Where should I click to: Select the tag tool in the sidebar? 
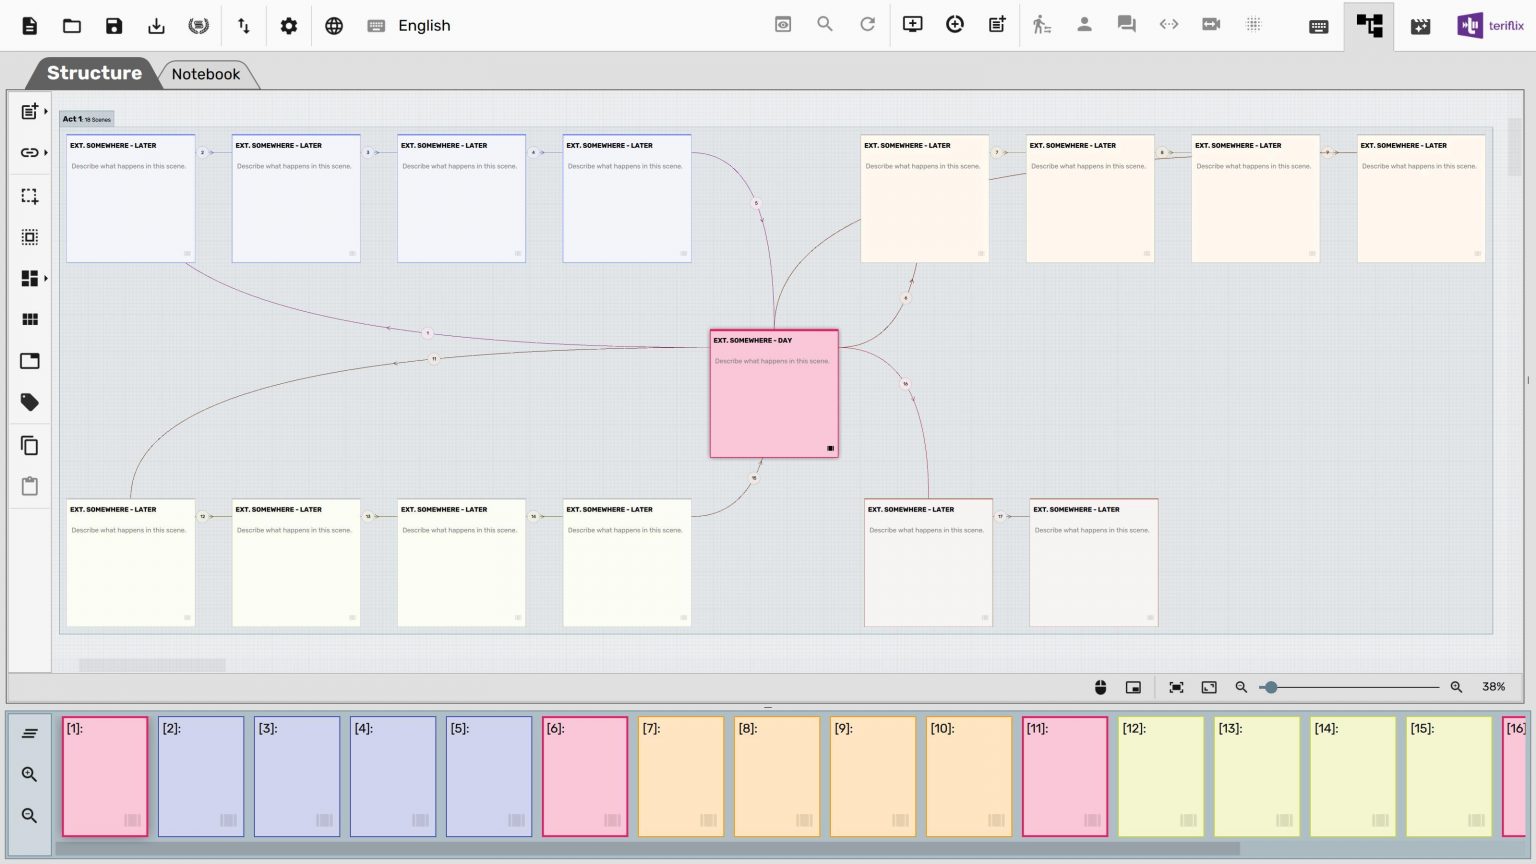[x=29, y=401]
